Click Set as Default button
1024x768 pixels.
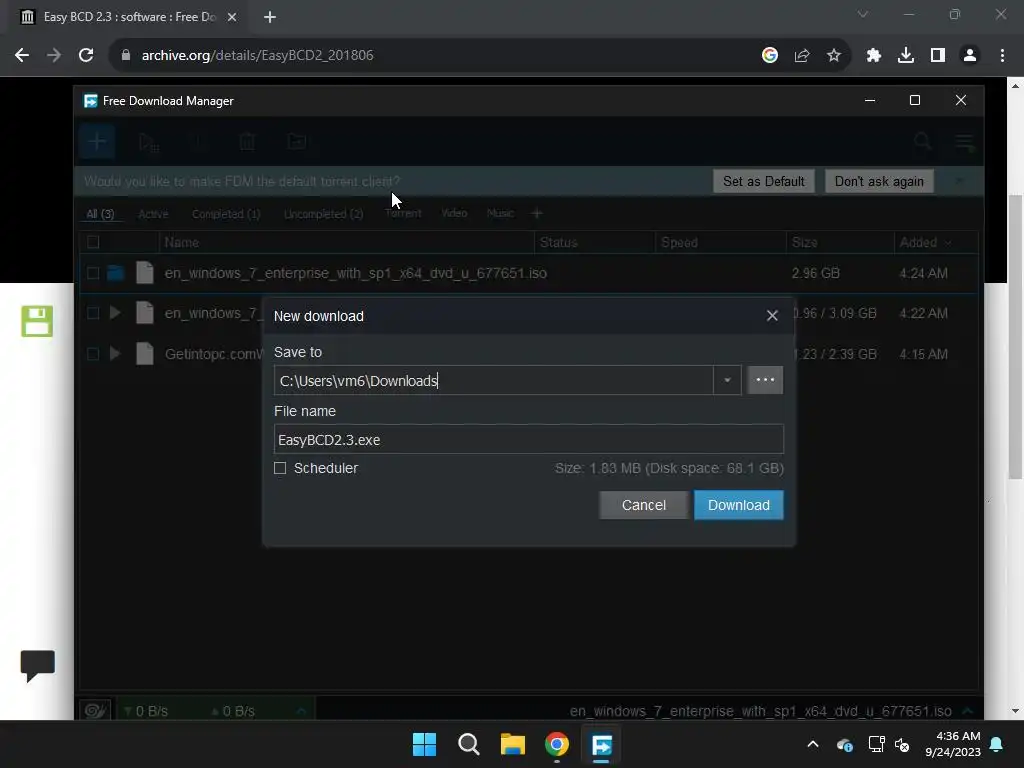[x=763, y=182]
